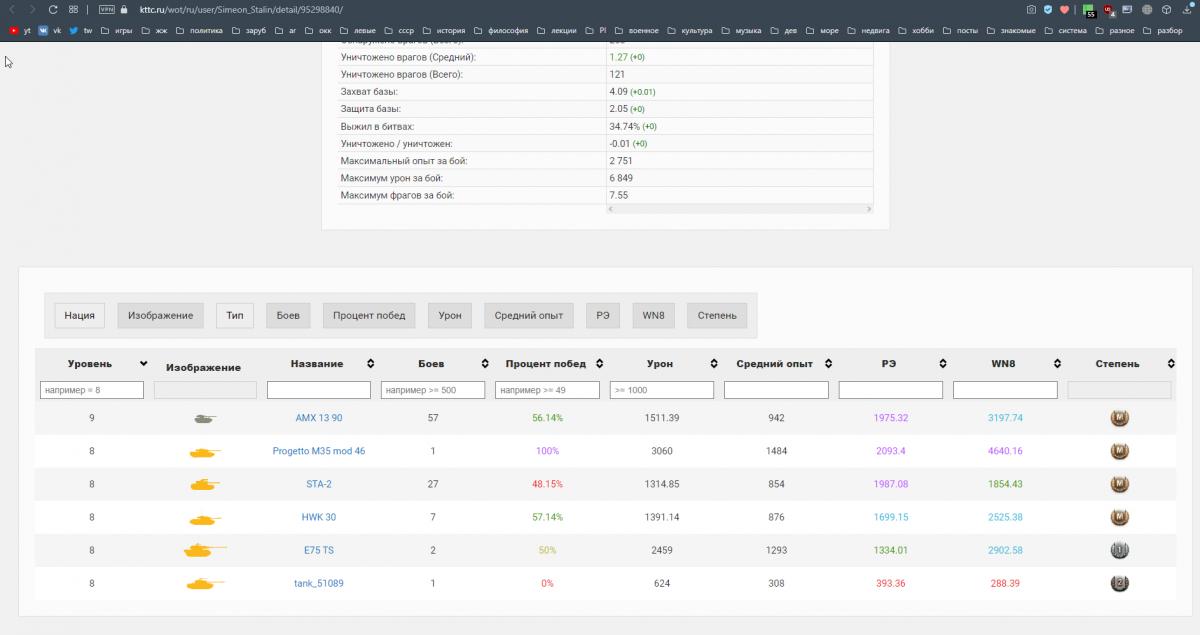Screen dimensions: 1200x635
Task: Click sort arrows on the Боев column
Action: click(485, 364)
